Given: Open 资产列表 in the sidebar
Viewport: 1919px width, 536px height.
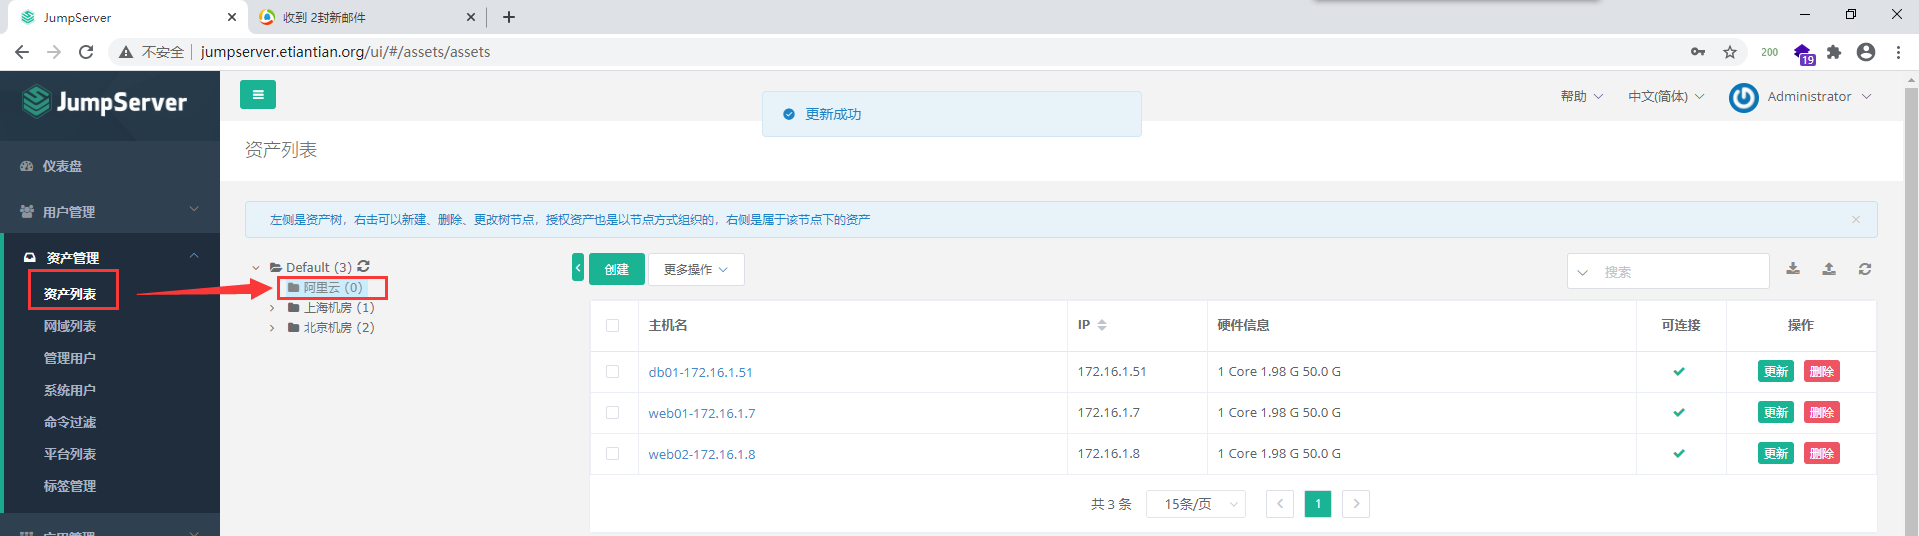Looking at the screenshot, I should [70, 294].
